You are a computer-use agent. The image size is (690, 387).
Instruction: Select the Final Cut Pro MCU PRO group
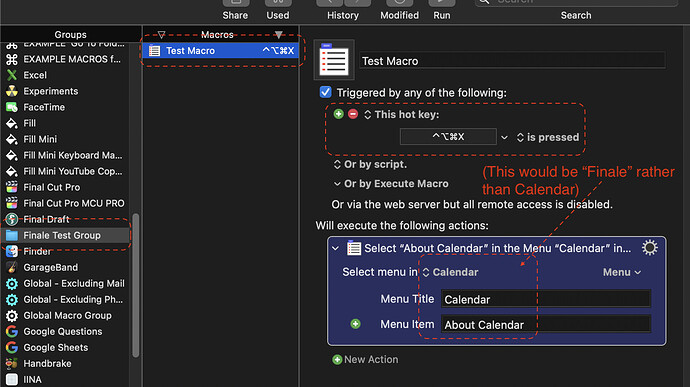[65, 203]
